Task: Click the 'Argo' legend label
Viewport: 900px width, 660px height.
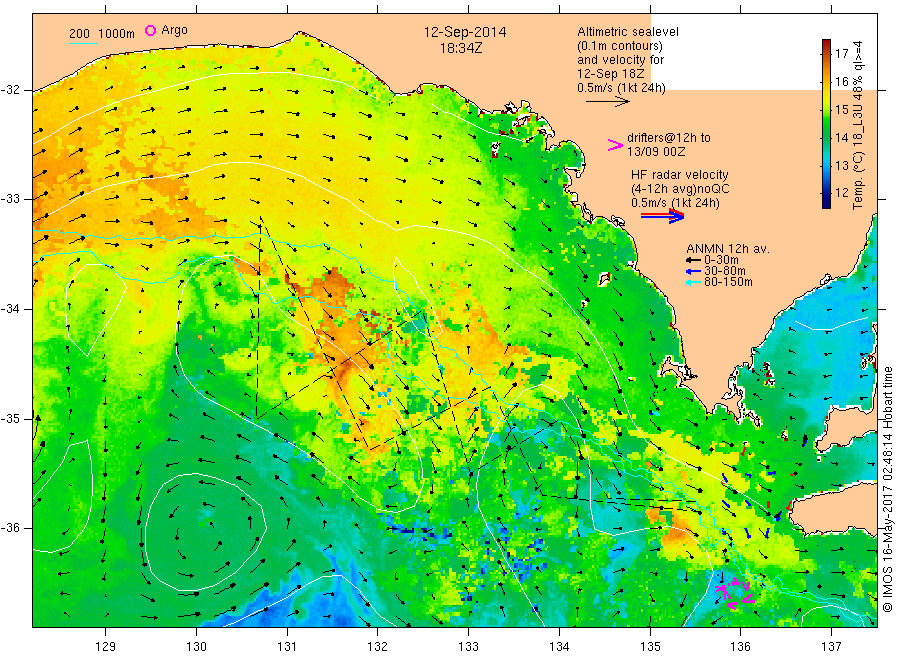Action: tap(174, 30)
